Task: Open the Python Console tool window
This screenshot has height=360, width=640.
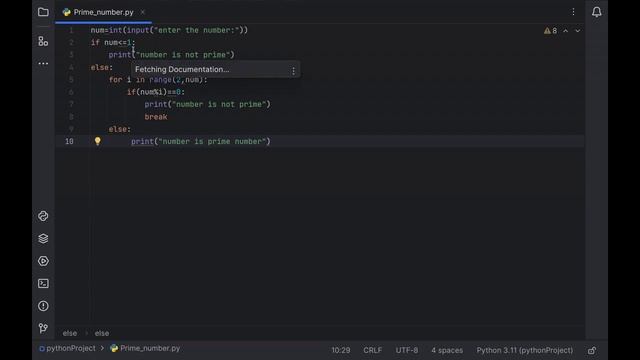Action: [x=43, y=216]
